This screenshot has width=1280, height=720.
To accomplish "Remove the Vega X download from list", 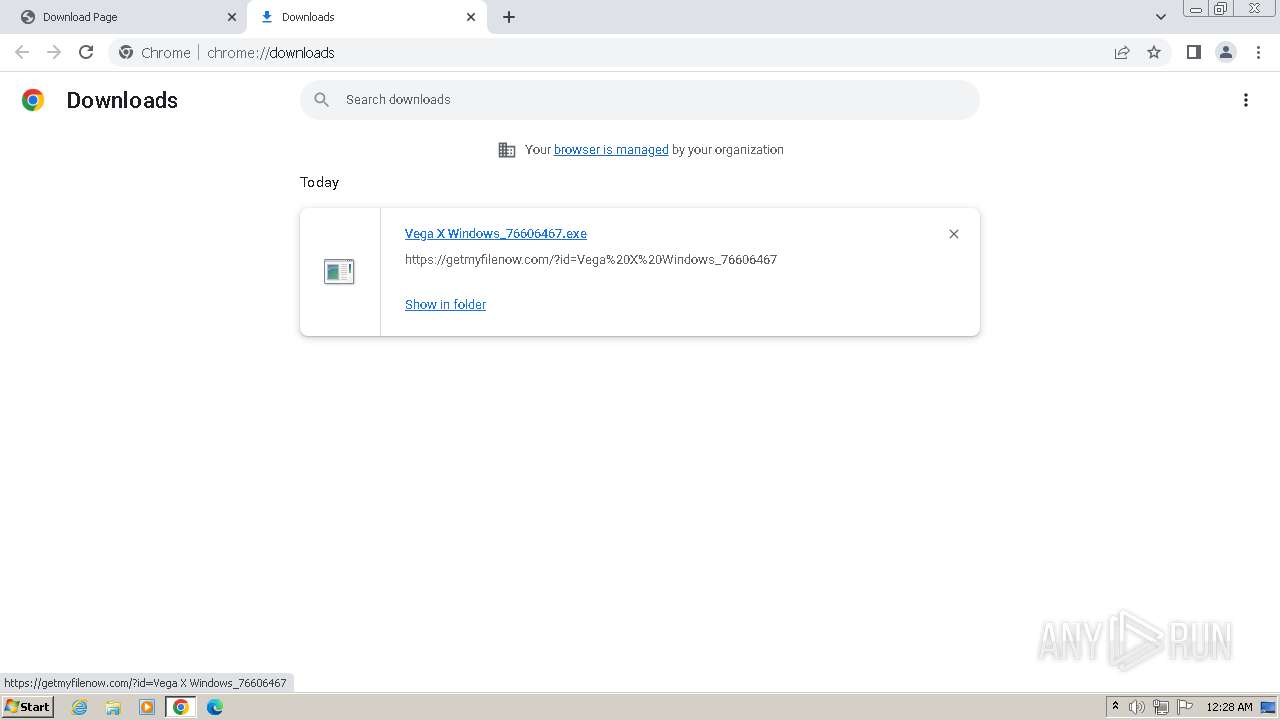I will click(x=954, y=234).
